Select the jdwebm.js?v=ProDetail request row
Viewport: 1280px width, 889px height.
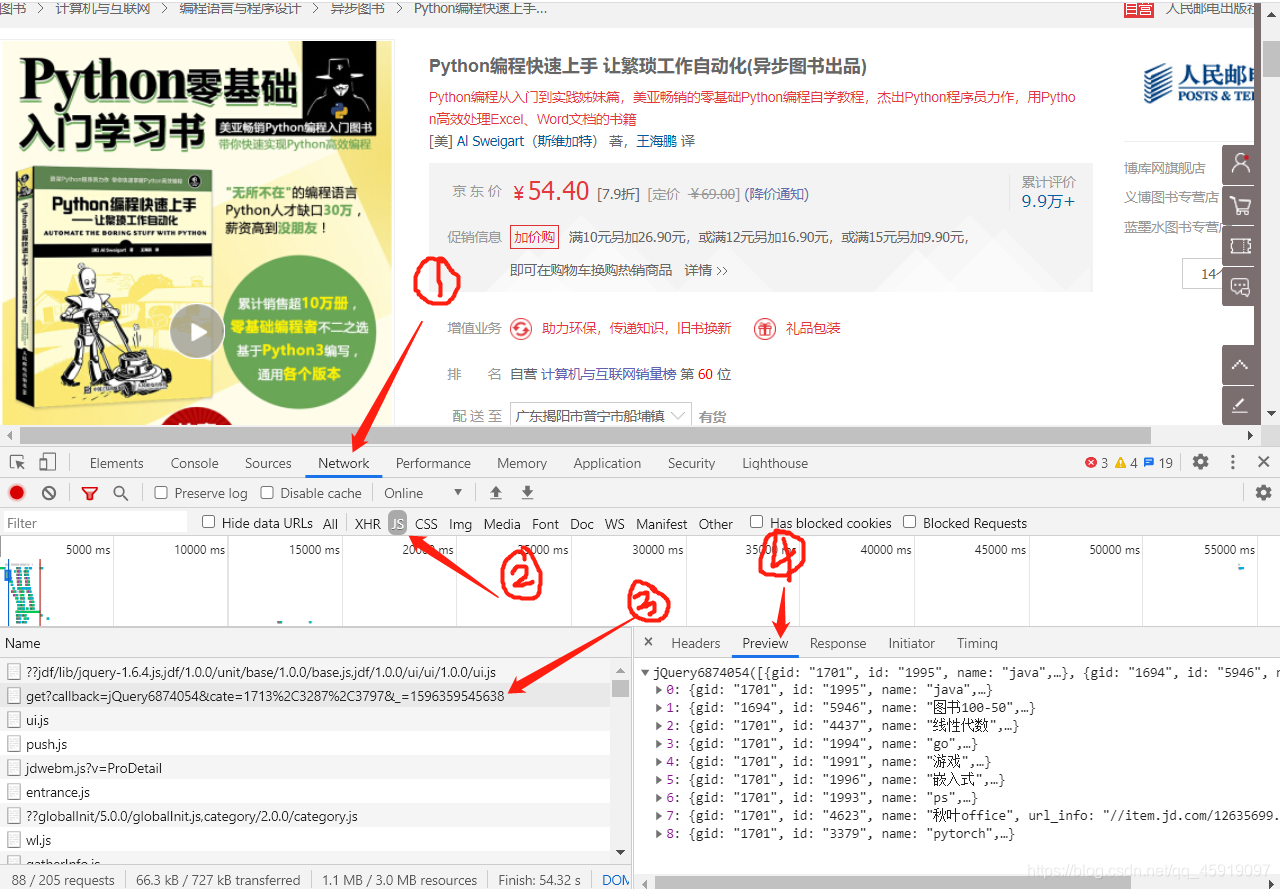pyautogui.click(x=304, y=768)
